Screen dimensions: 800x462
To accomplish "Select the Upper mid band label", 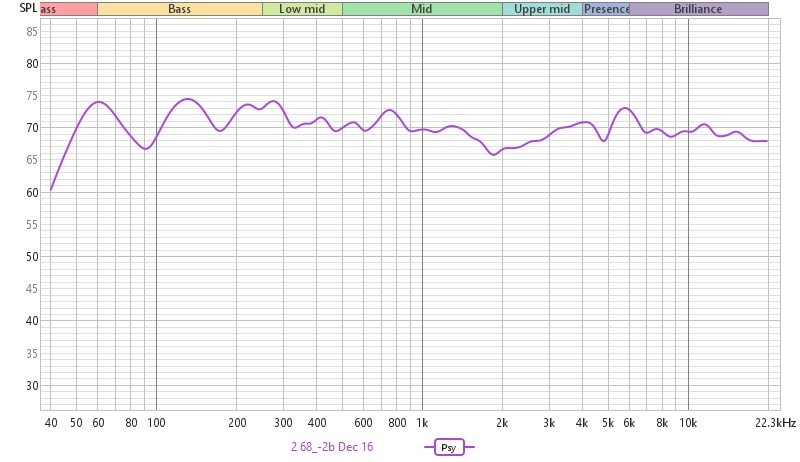I will point(542,9).
